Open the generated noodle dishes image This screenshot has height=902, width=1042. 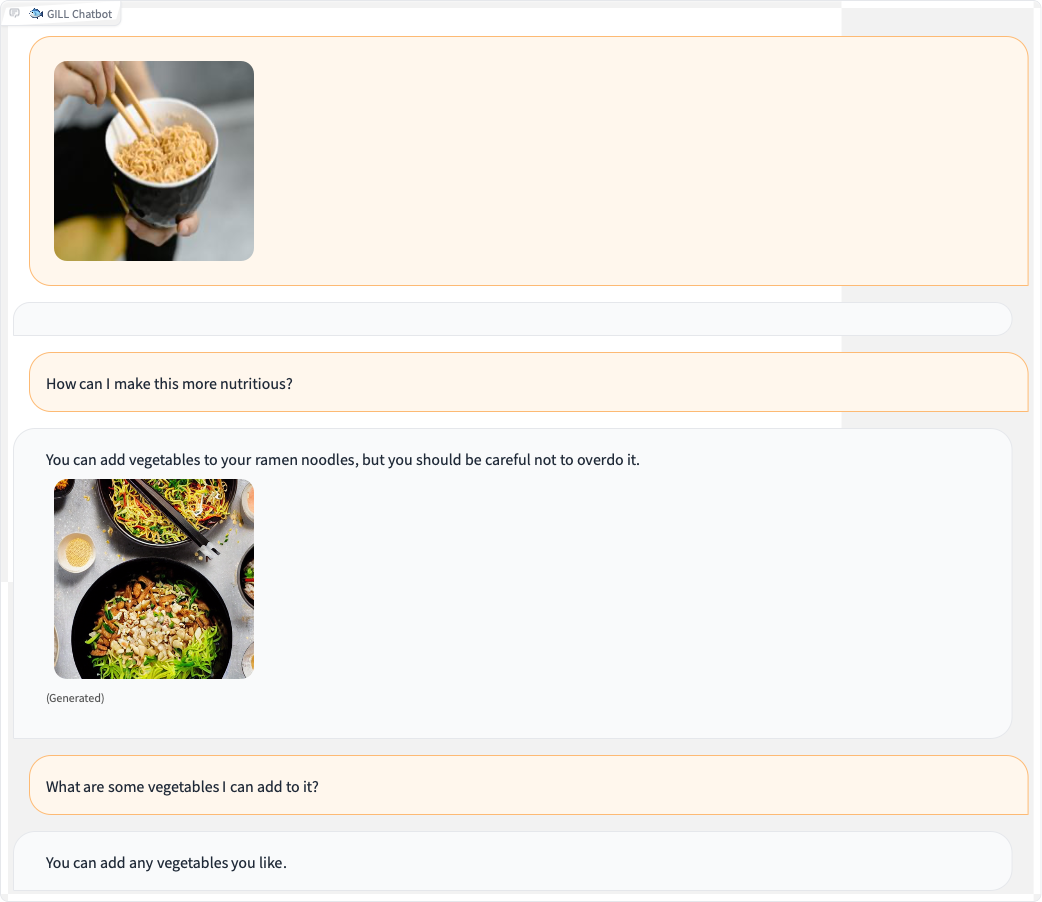(154, 579)
